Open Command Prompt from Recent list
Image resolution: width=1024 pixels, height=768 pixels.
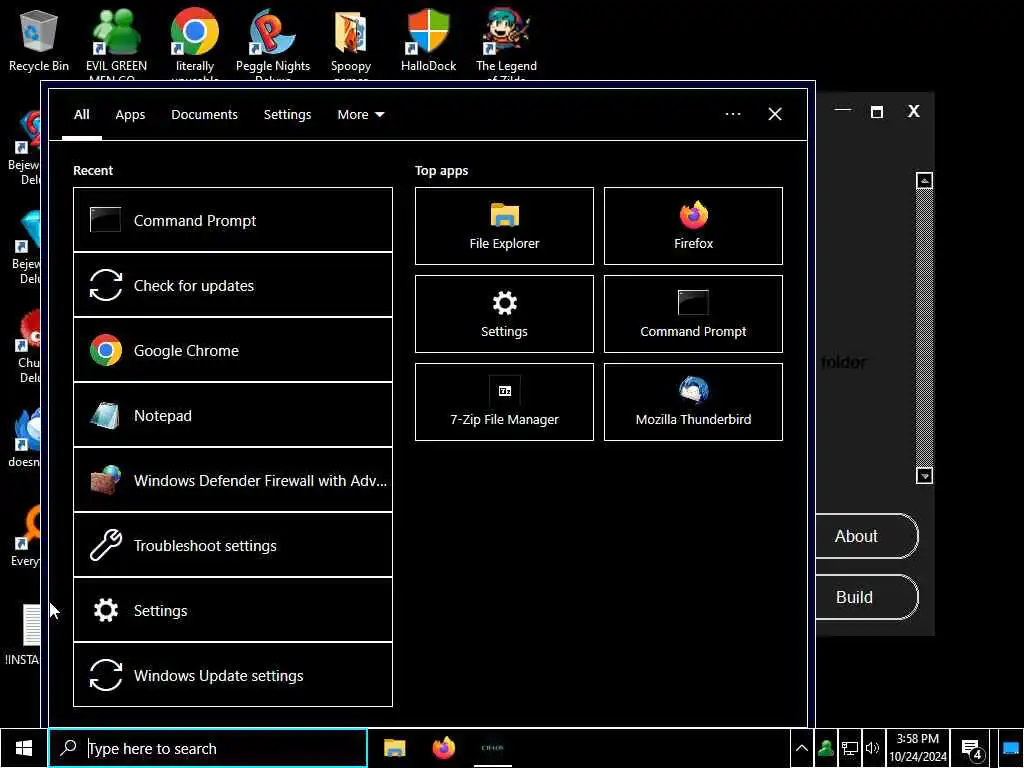point(232,219)
